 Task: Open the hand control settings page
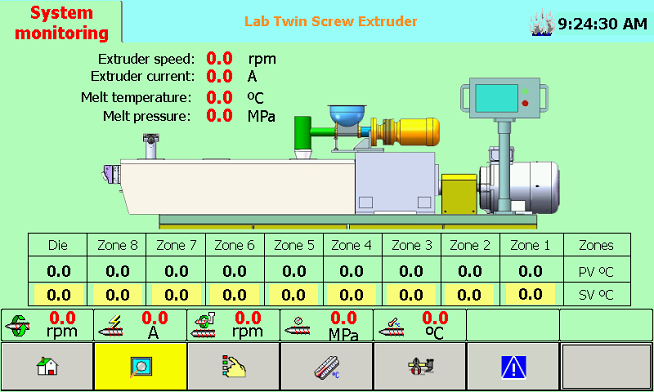click(234, 367)
